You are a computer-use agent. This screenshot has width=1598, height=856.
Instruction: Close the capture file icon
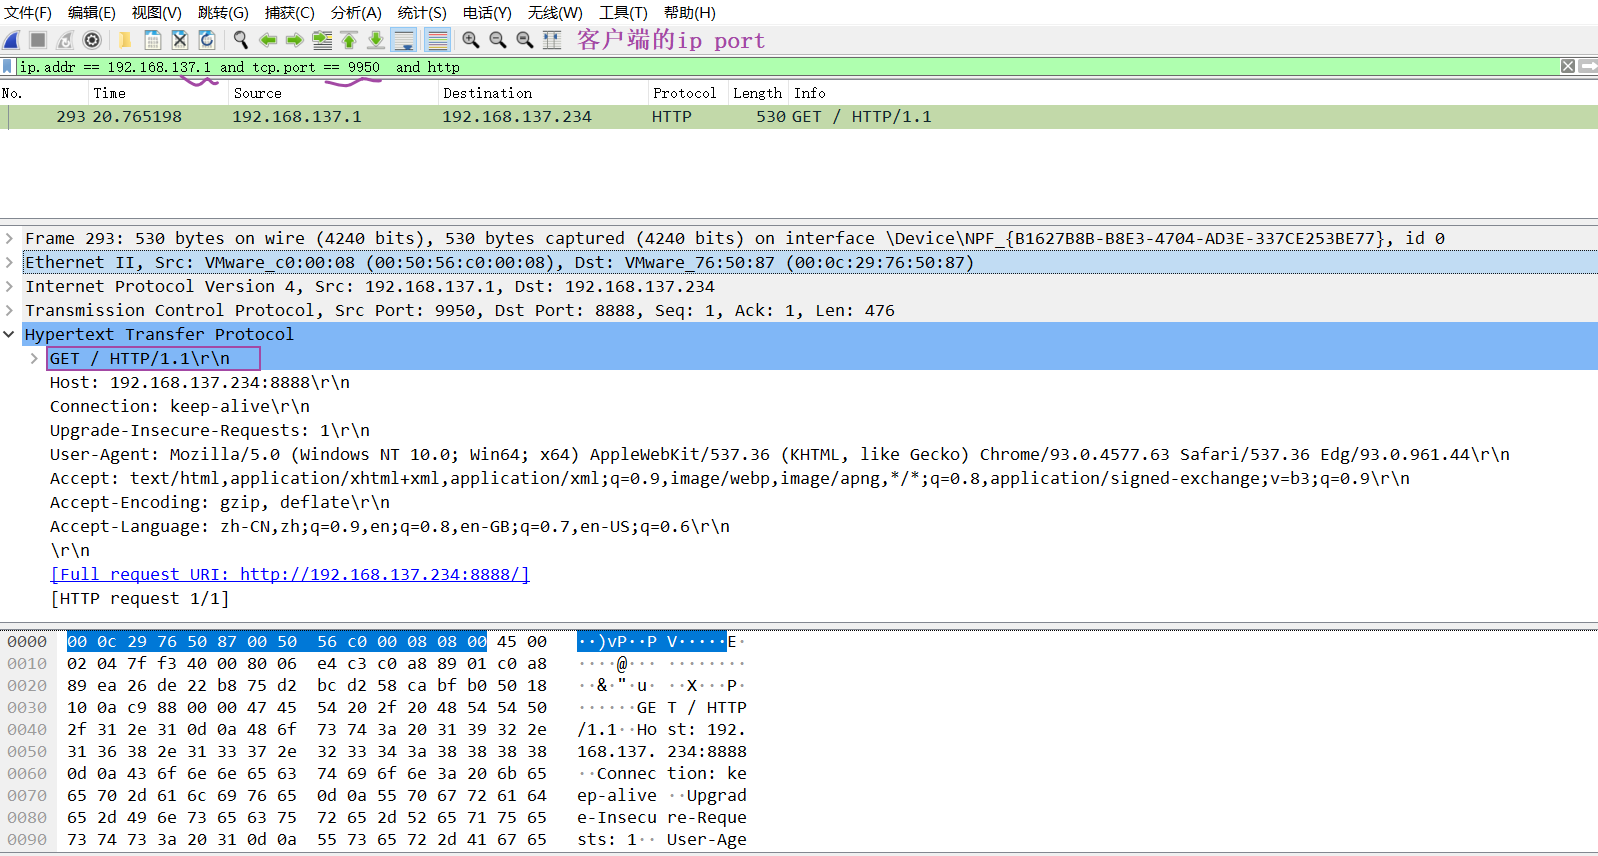(x=180, y=40)
